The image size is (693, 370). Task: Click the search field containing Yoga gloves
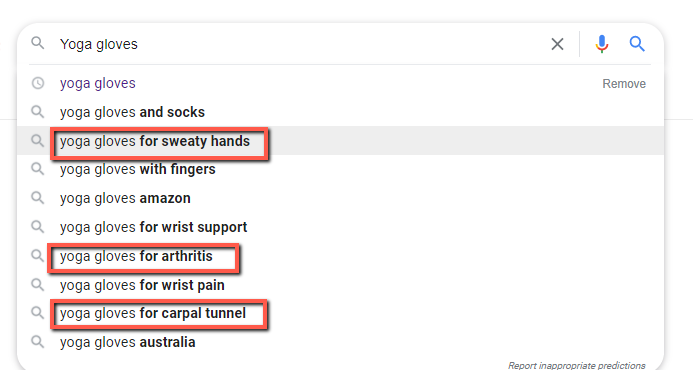click(301, 44)
